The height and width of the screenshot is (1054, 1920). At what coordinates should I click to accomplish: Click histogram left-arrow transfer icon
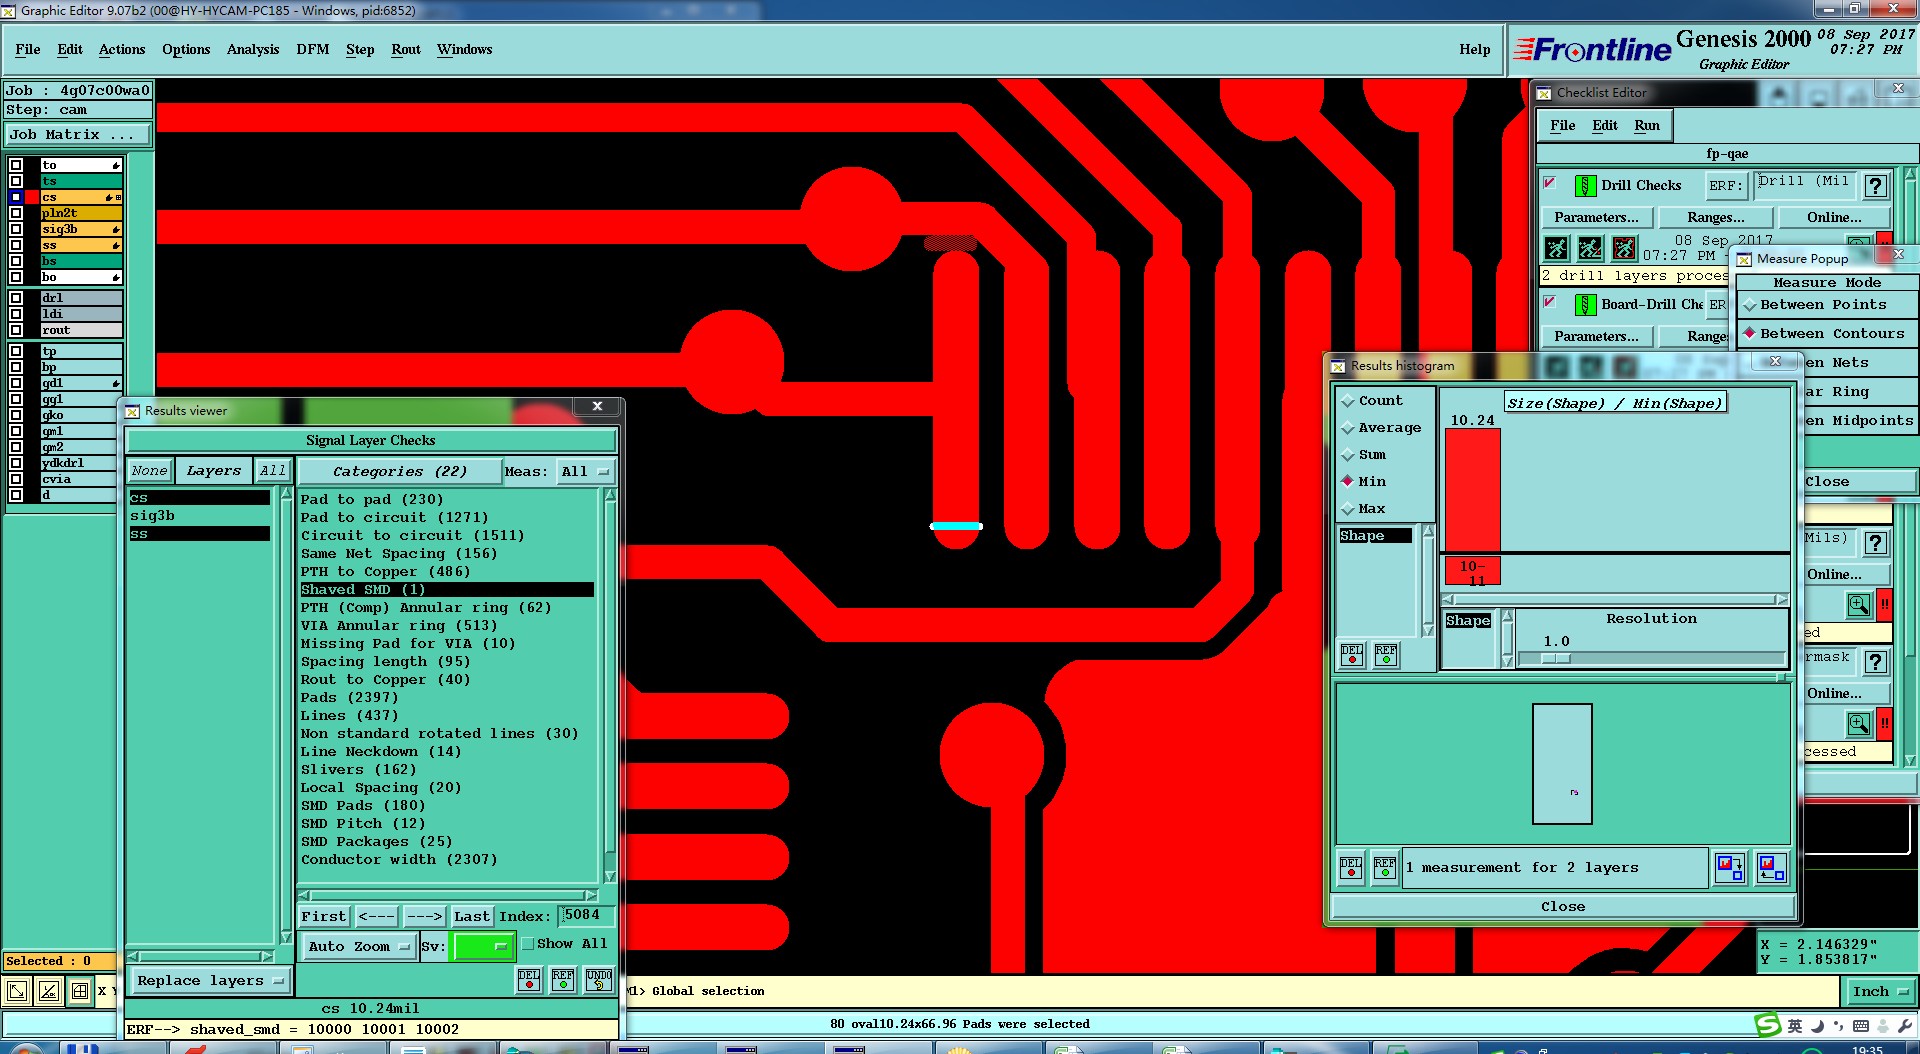coord(1771,867)
